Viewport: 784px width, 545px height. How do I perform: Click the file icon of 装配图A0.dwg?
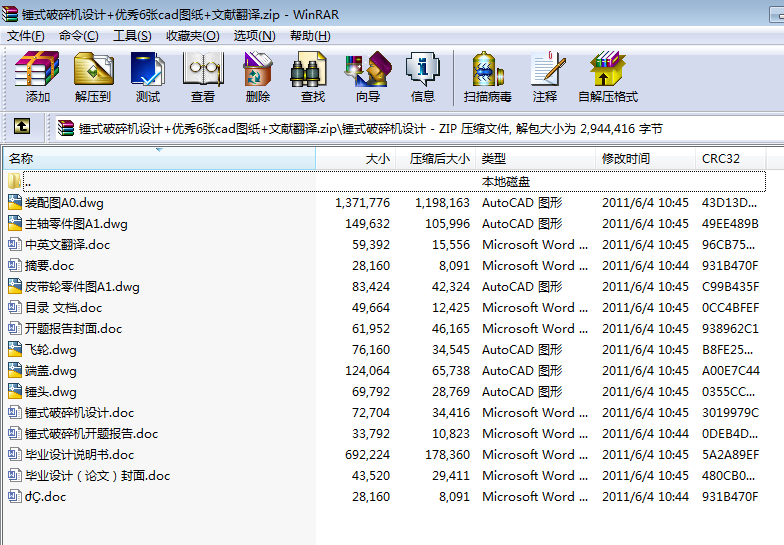15,202
